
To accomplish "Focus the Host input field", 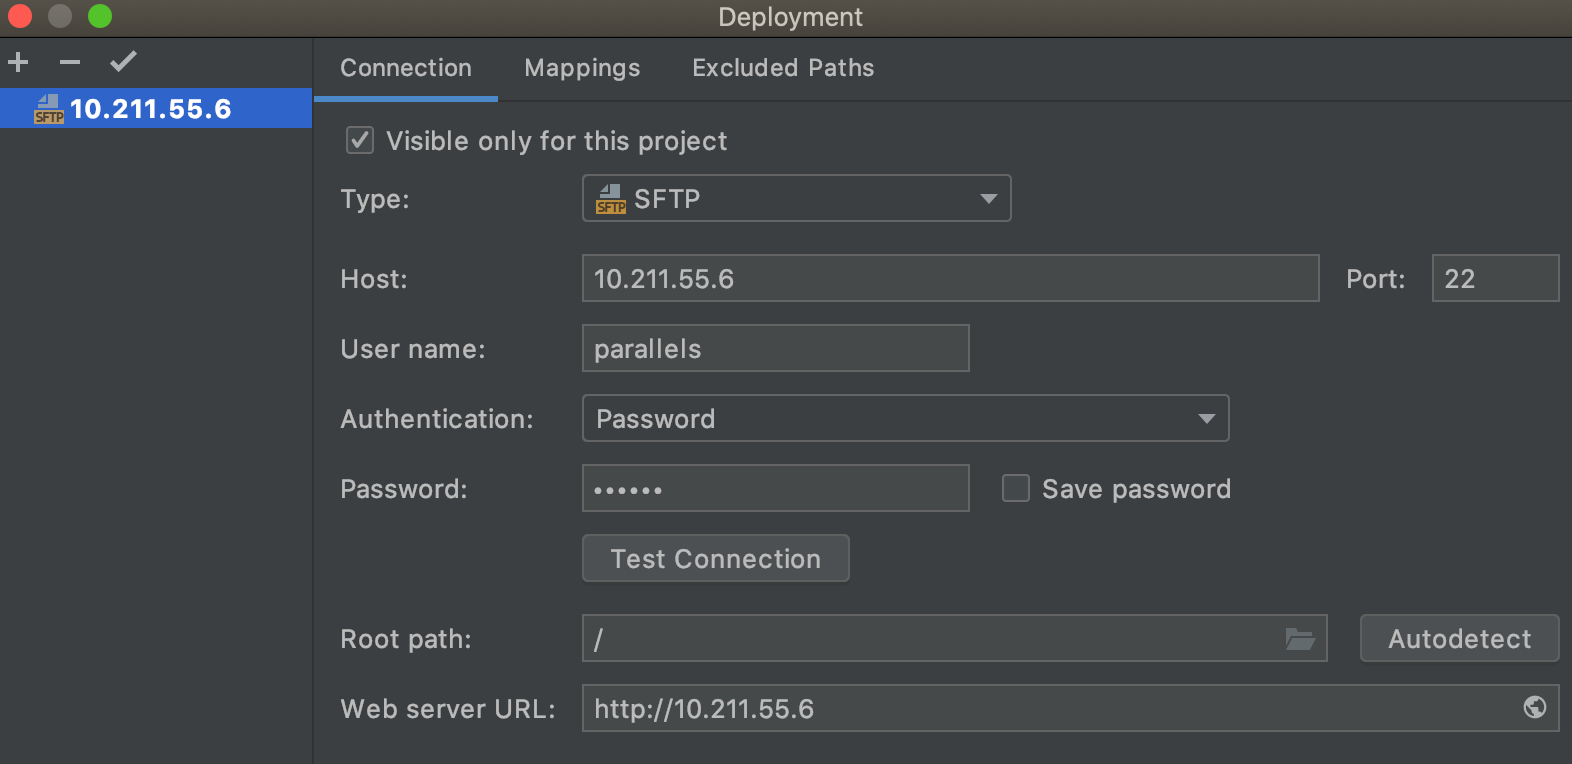I will point(950,278).
